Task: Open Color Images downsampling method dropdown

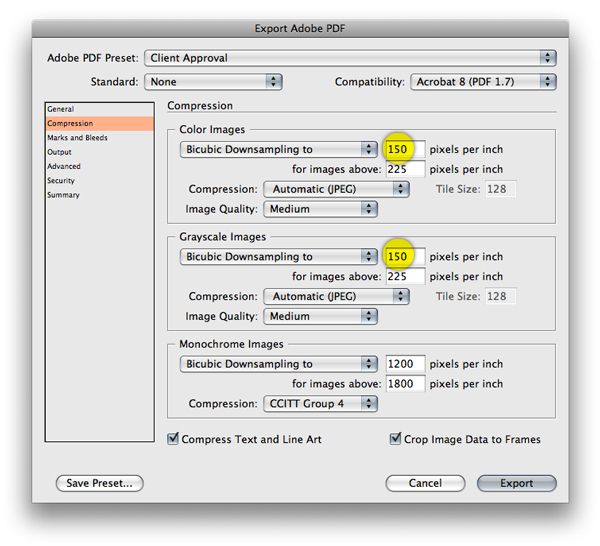Action: coord(279,150)
